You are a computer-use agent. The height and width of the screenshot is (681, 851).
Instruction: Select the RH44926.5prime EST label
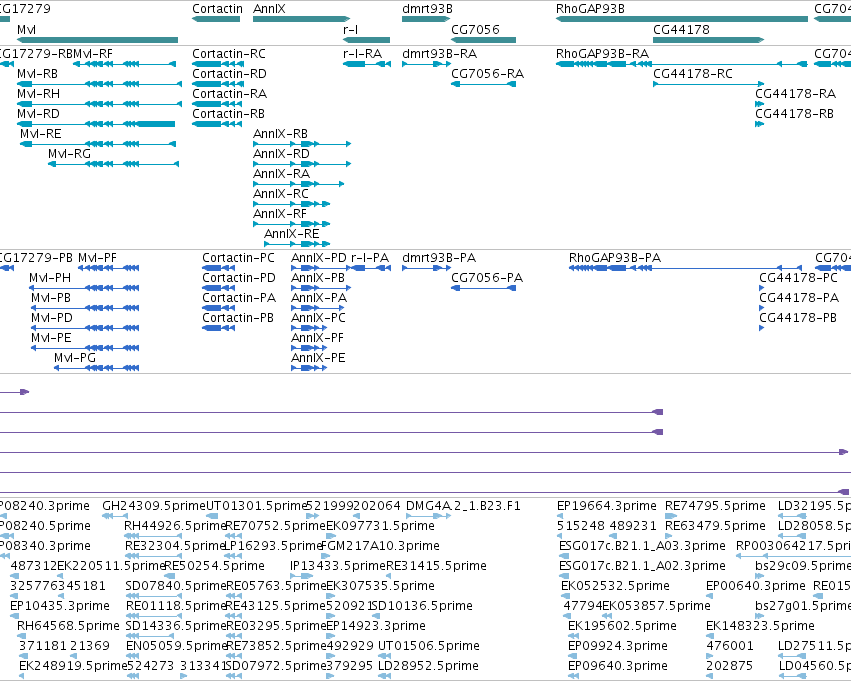coord(175,525)
